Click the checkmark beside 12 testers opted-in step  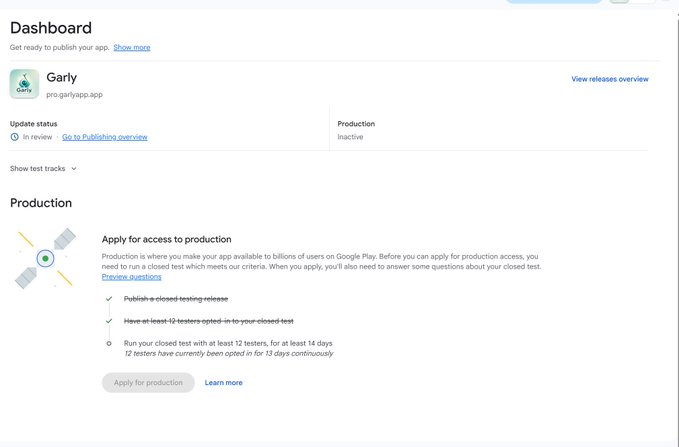click(x=109, y=321)
